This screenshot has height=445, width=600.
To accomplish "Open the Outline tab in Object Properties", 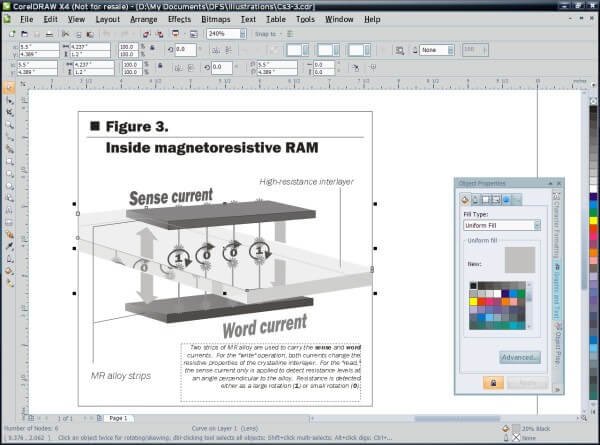I will (x=475, y=199).
